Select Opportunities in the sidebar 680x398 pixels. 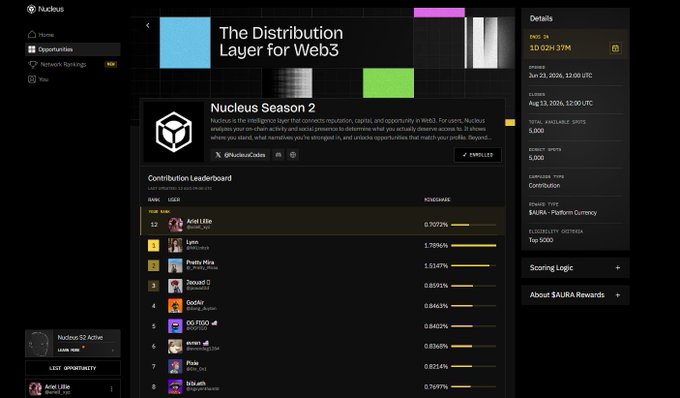(x=73, y=49)
